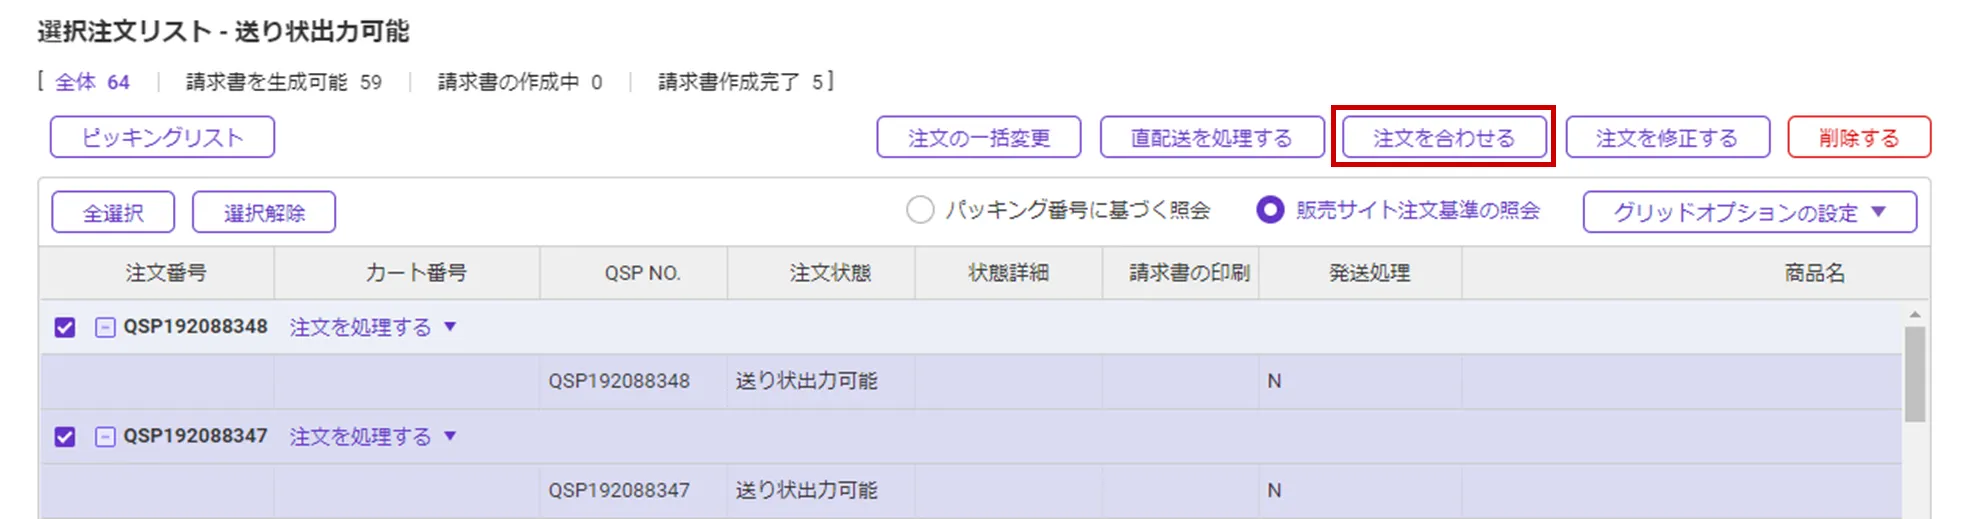
Task: Click 直配送を処理する button
Action: coord(1211,138)
